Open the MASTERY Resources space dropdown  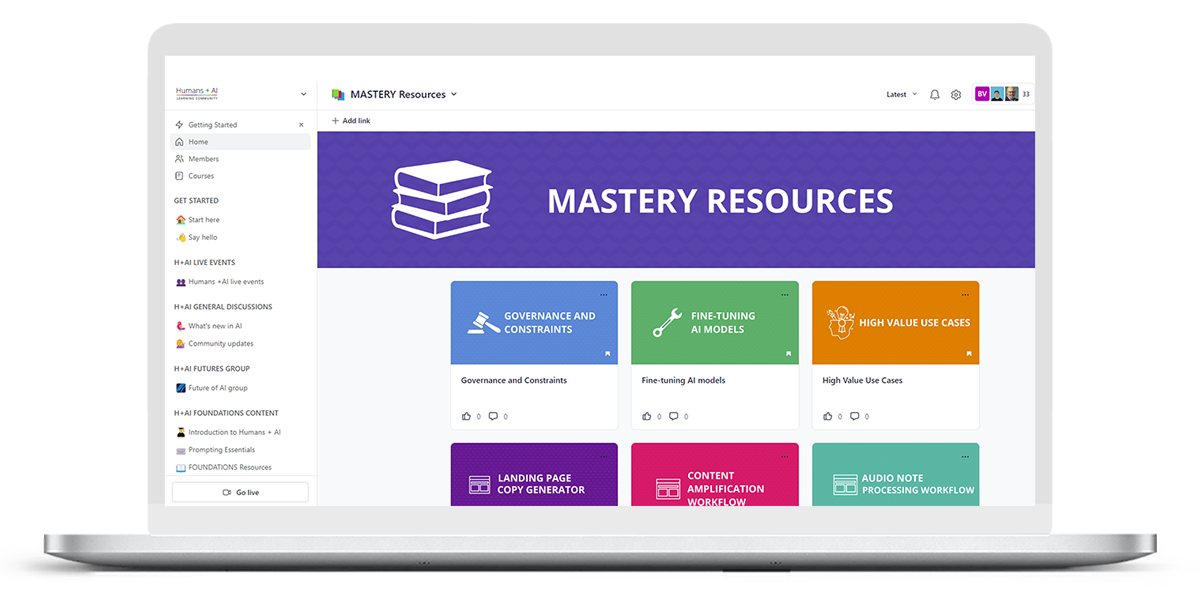[453, 94]
